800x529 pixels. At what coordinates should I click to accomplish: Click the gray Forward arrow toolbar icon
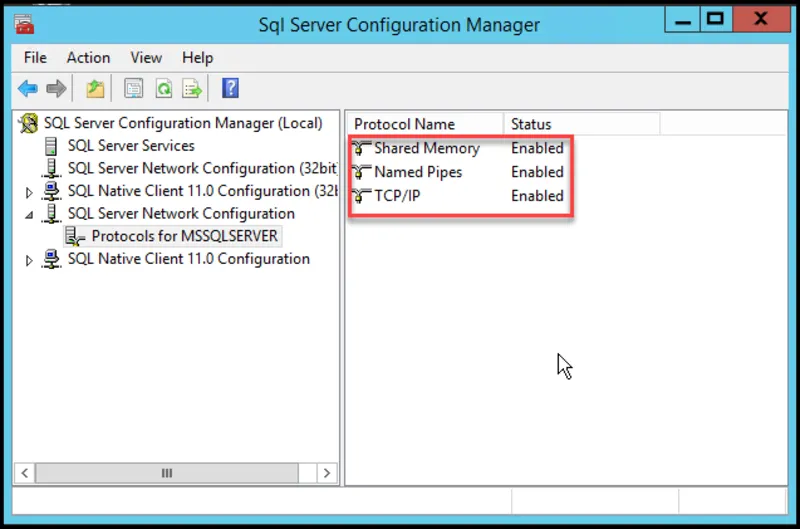[x=56, y=89]
